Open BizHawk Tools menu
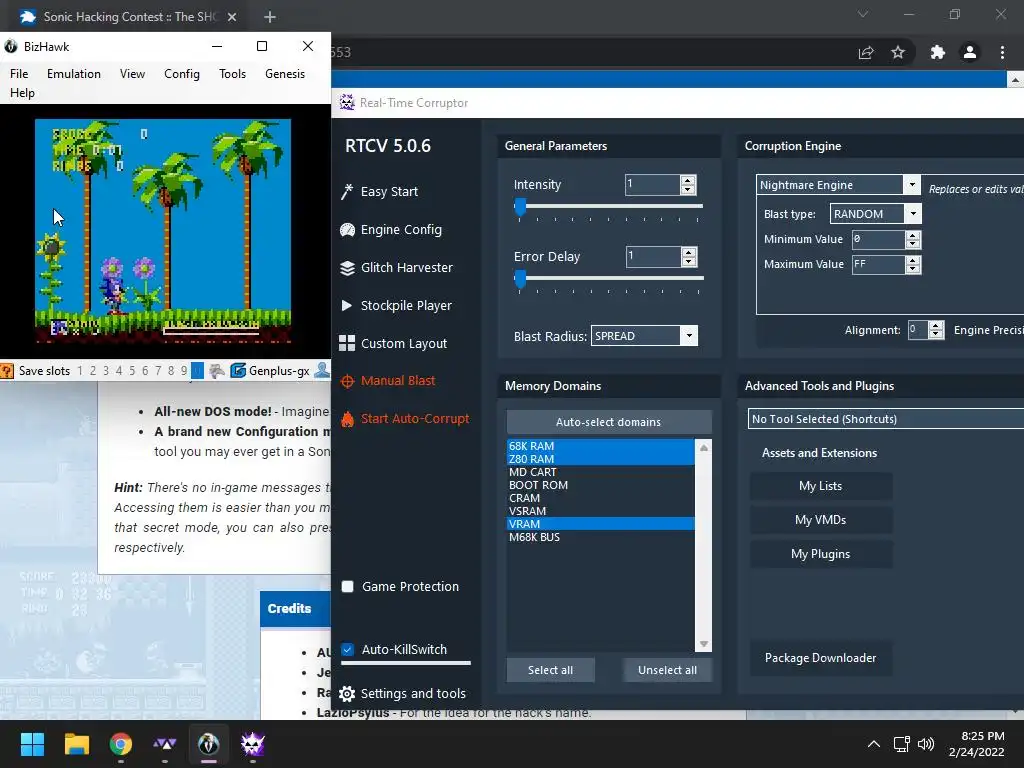Viewport: 1024px width, 768px height. click(232, 74)
